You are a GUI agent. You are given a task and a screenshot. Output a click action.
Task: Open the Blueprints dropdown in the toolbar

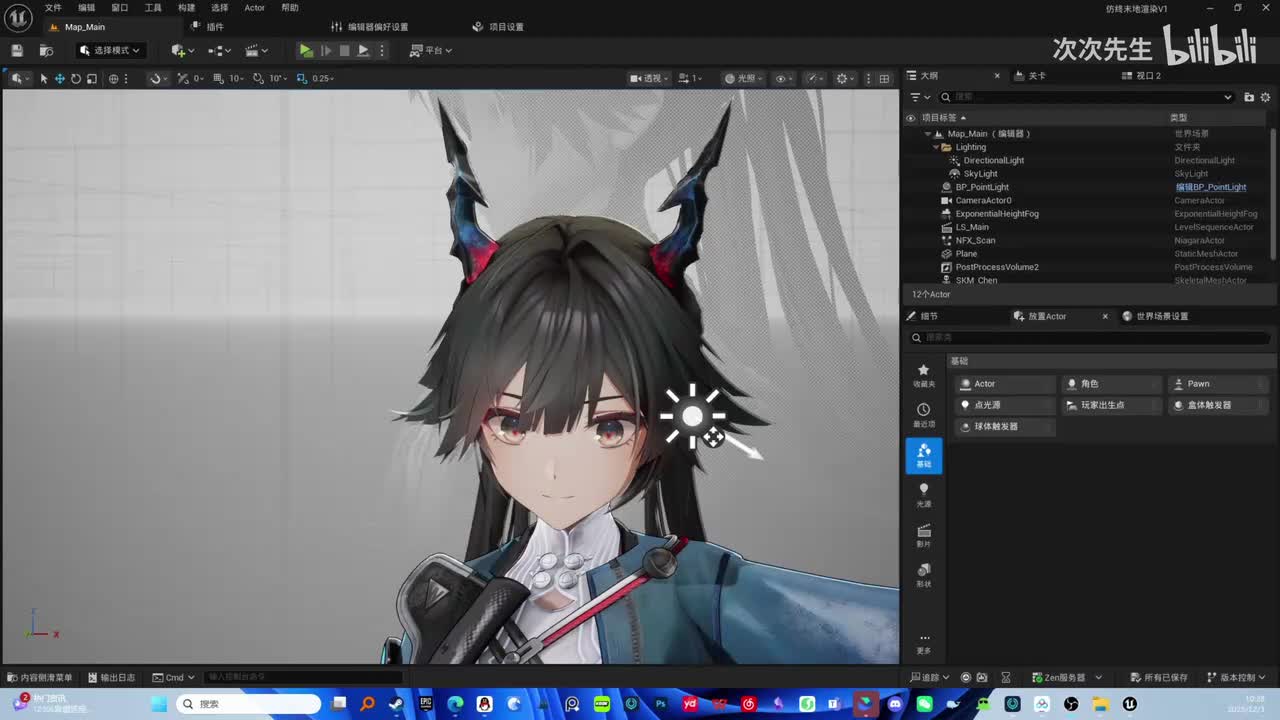pos(219,50)
